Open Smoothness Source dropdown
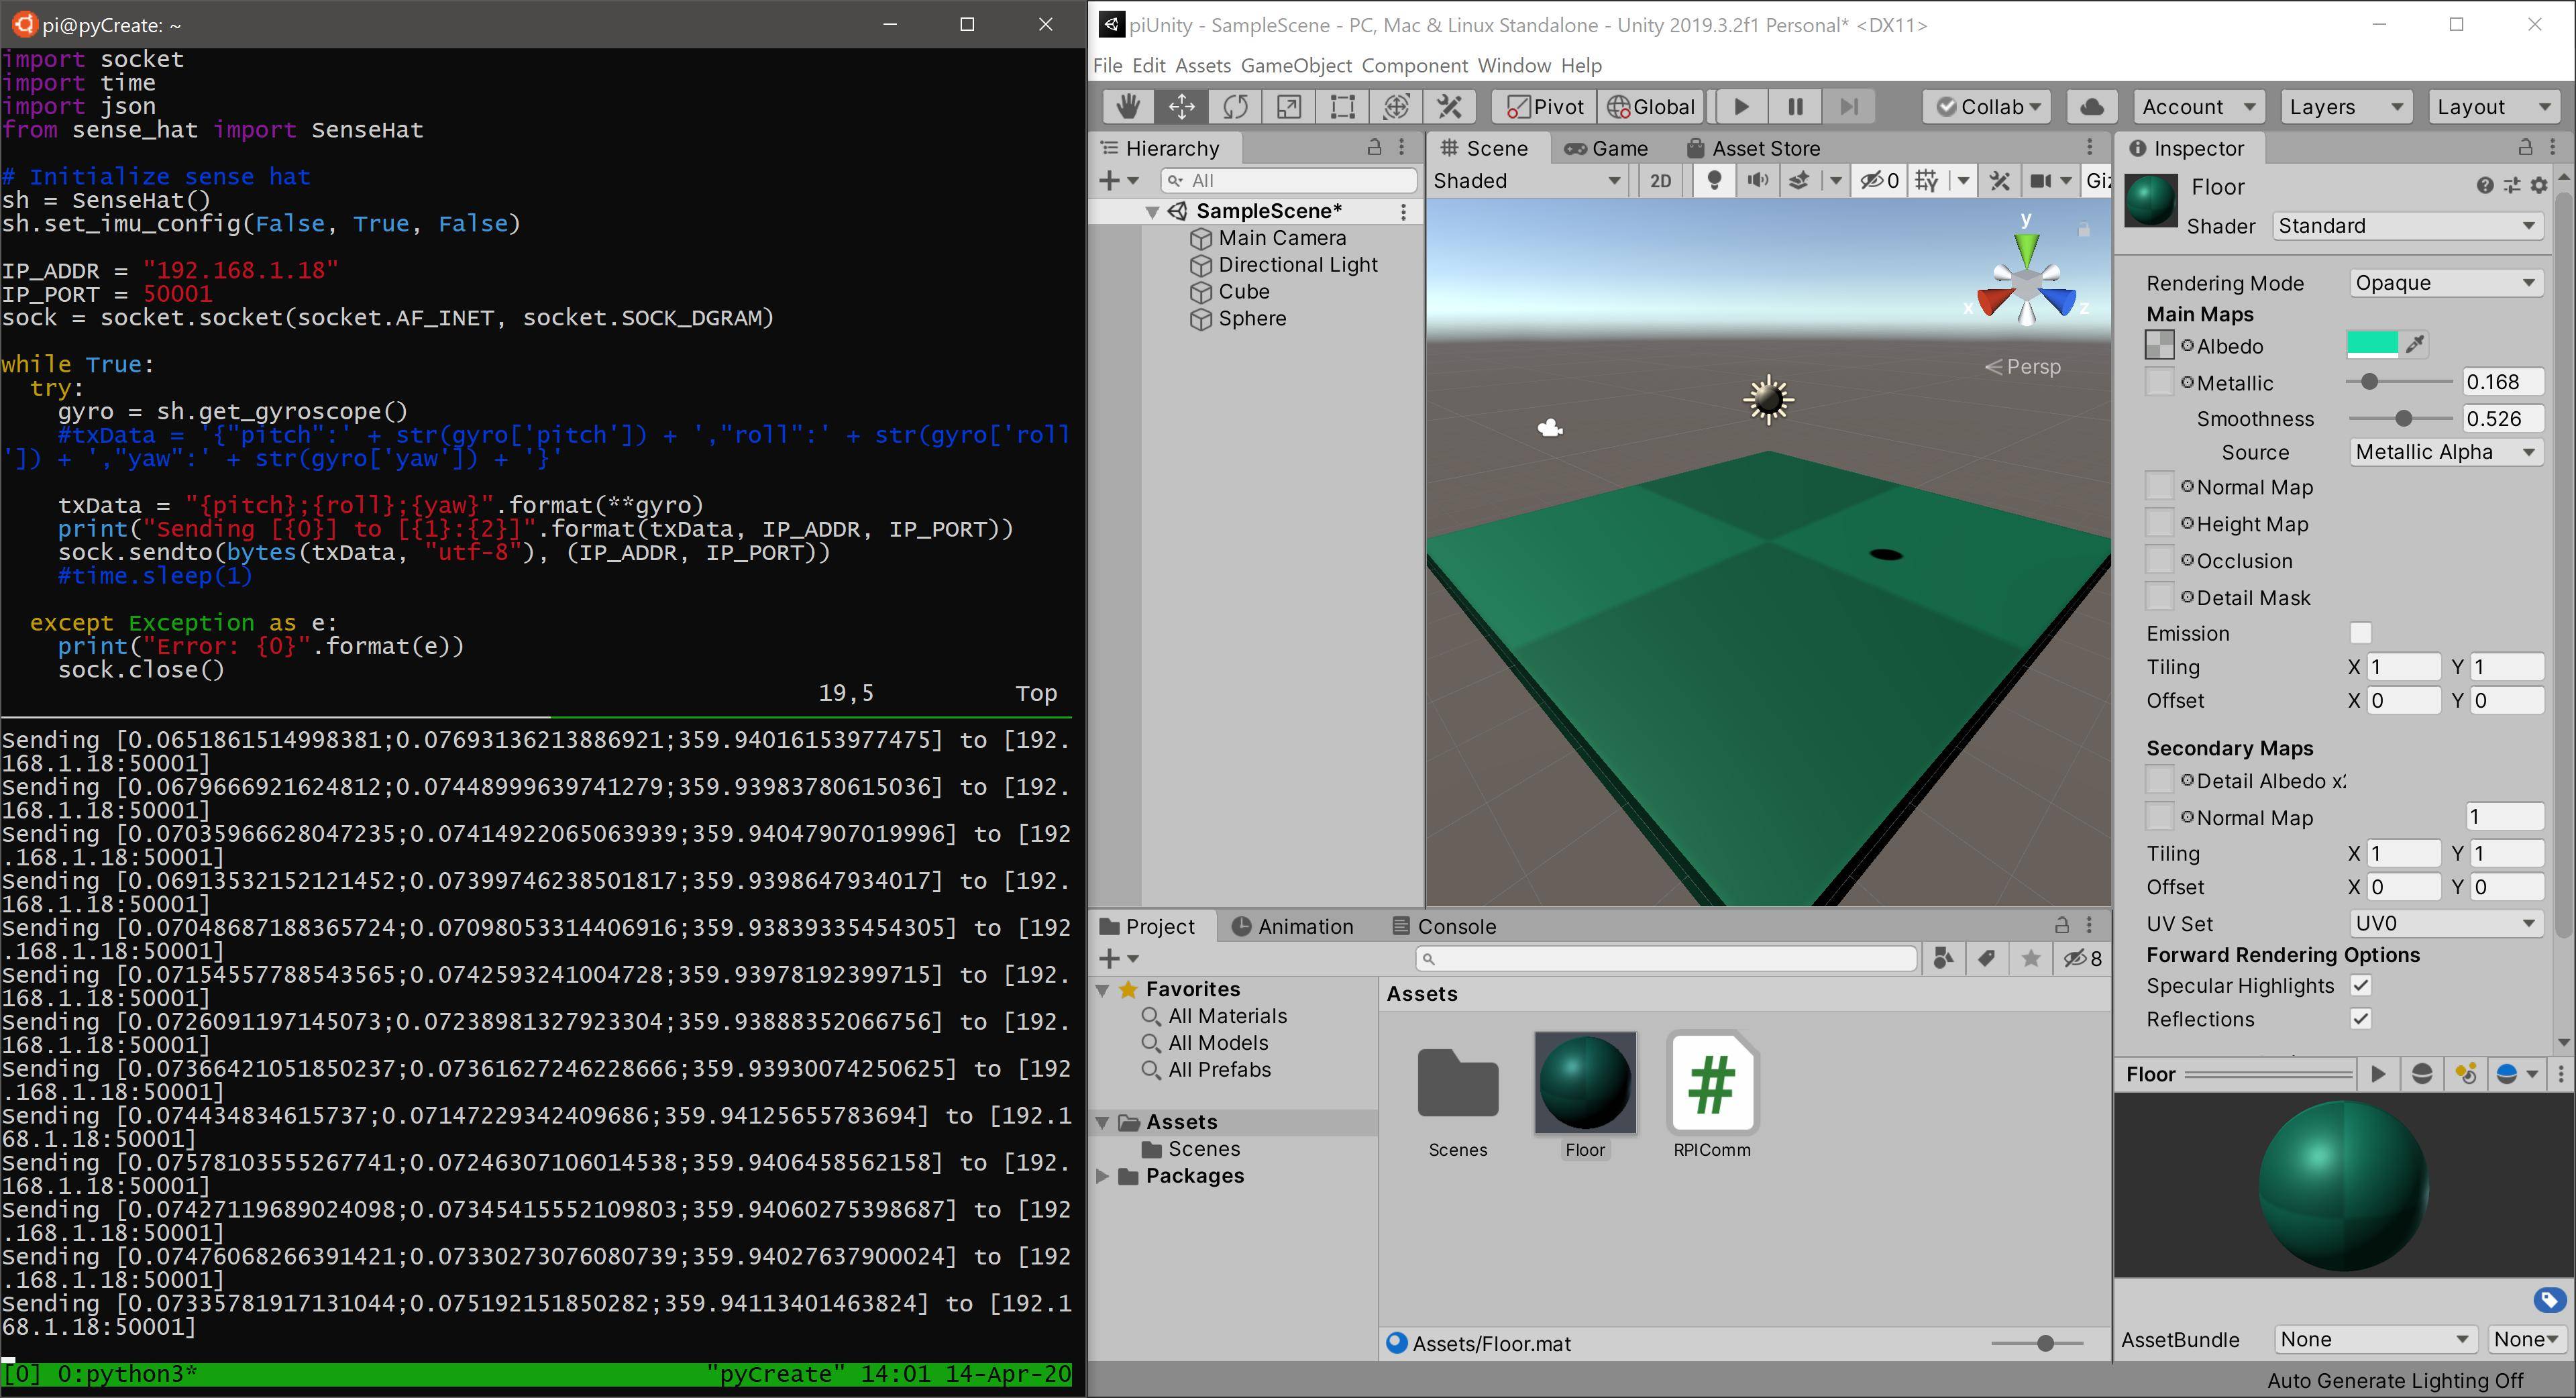Viewport: 2576px width, 1398px height. point(2445,452)
